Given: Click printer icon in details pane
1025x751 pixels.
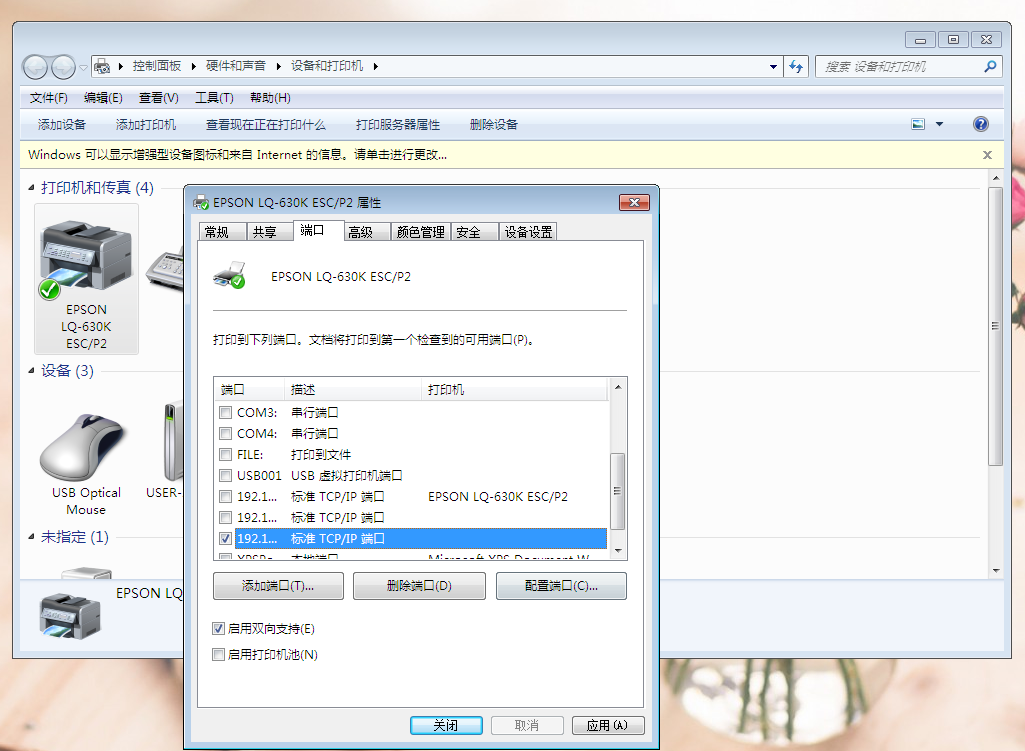Looking at the screenshot, I should point(71,614).
